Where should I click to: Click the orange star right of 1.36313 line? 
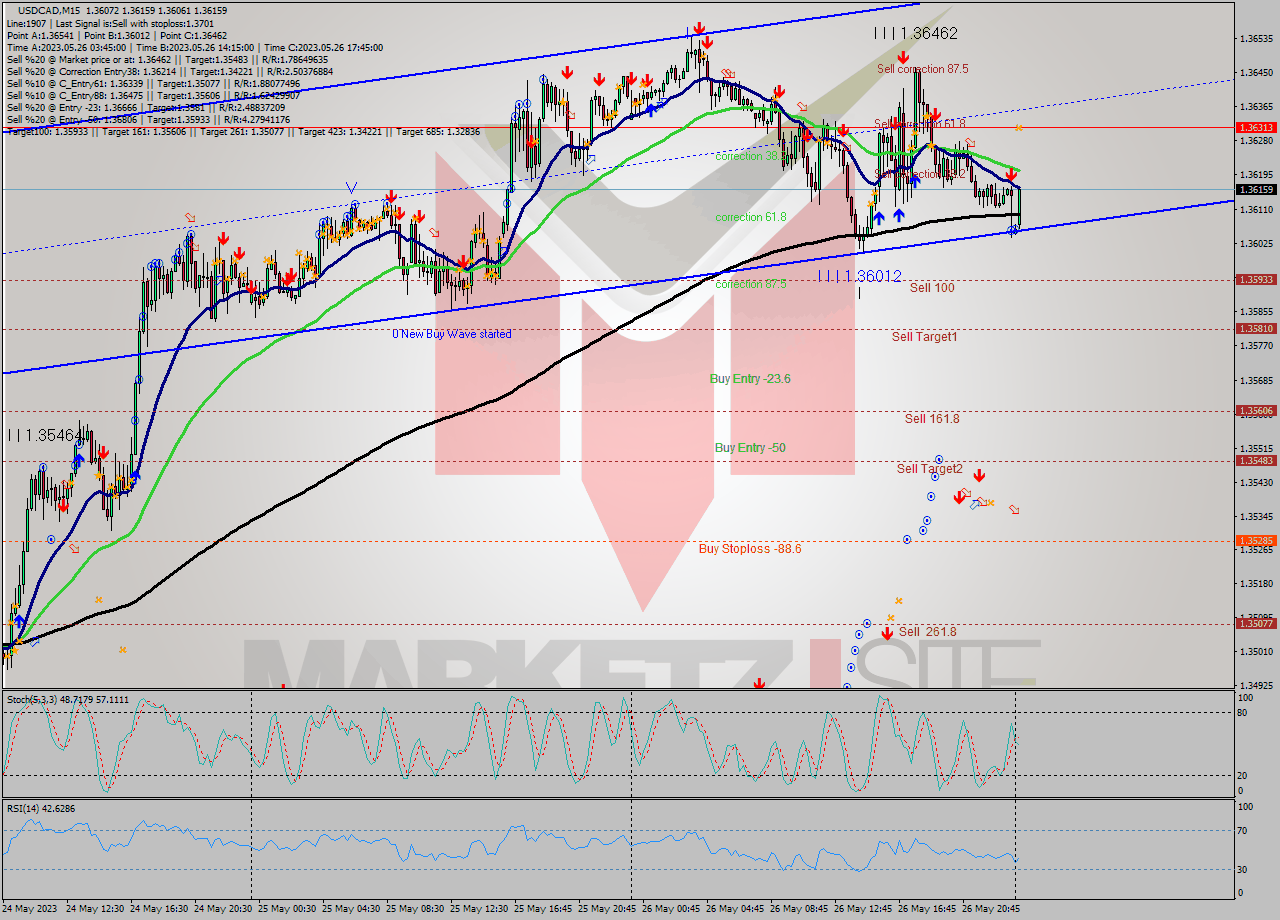(x=1018, y=128)
